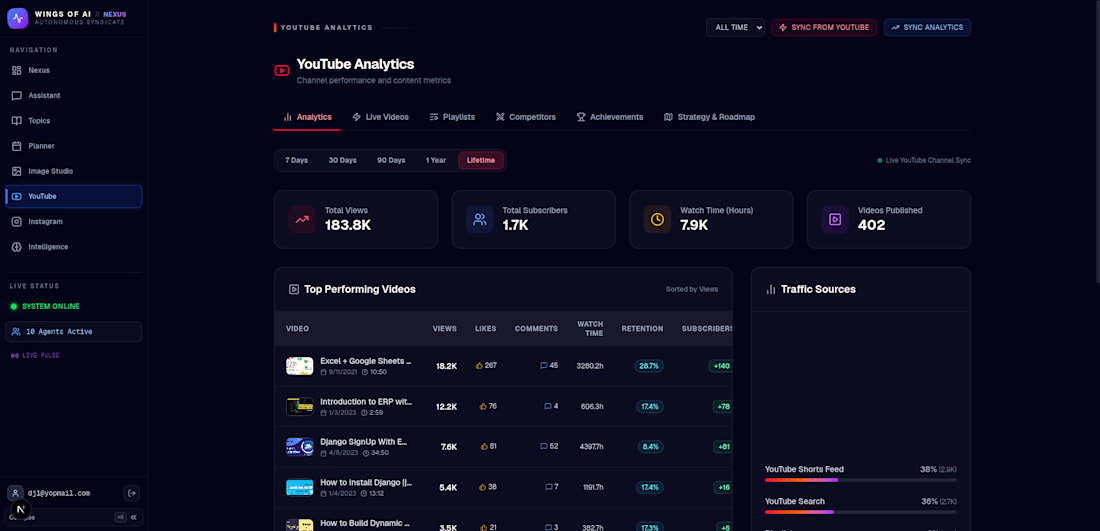Screen dimensions: 1100x531
Task: Click the Total Subscribers people icon
Action: [480, 220]
